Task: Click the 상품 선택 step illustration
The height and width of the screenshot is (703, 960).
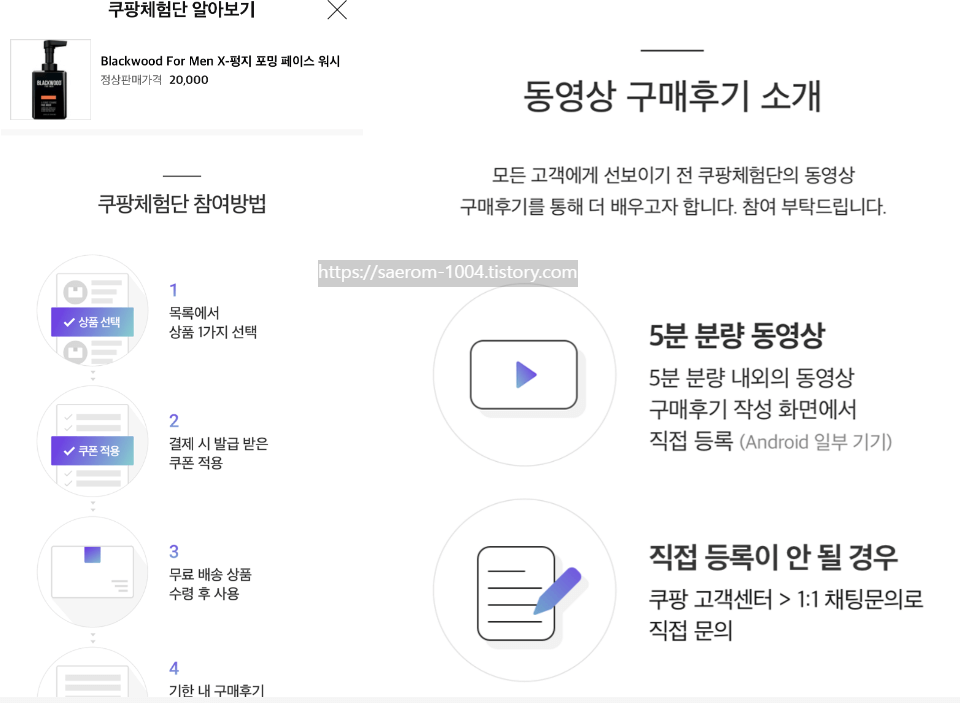Action: coord(92,311)
